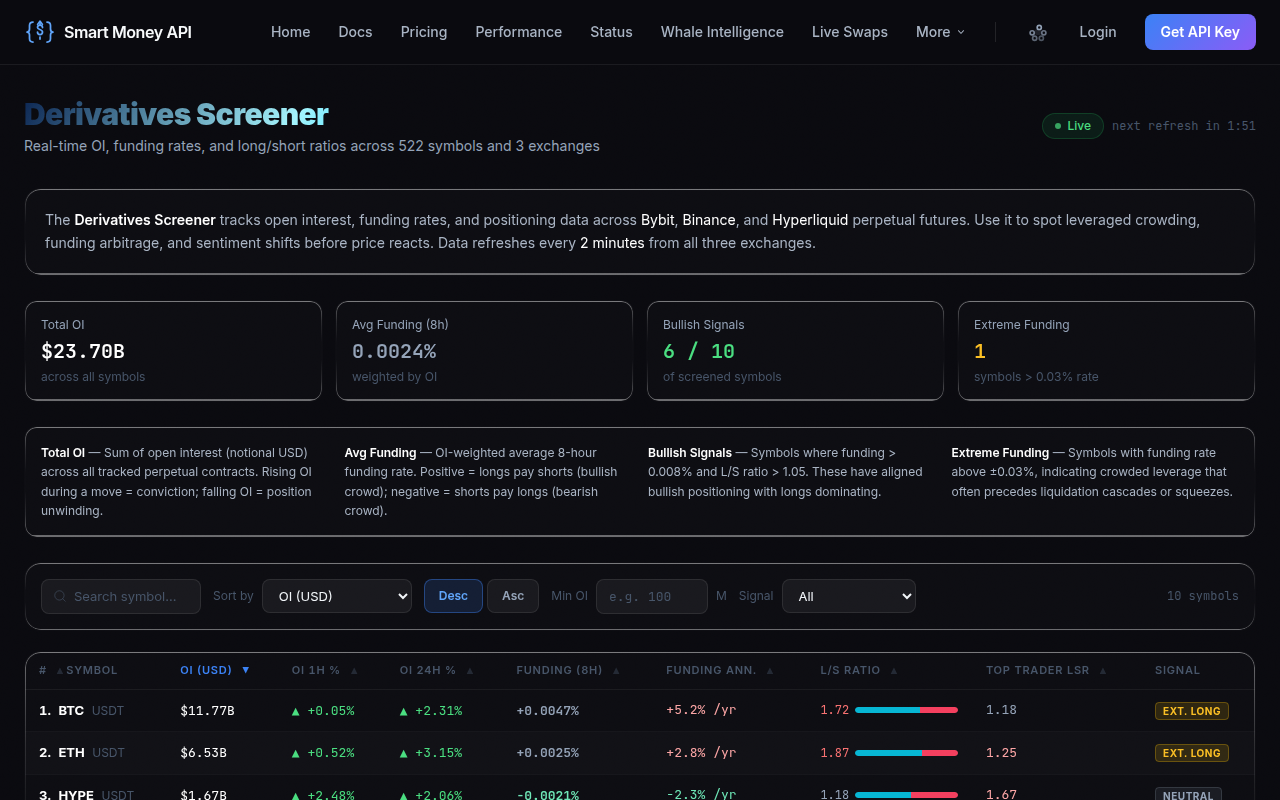
Task: Click the SYMBOL column header
Action: 91,670
